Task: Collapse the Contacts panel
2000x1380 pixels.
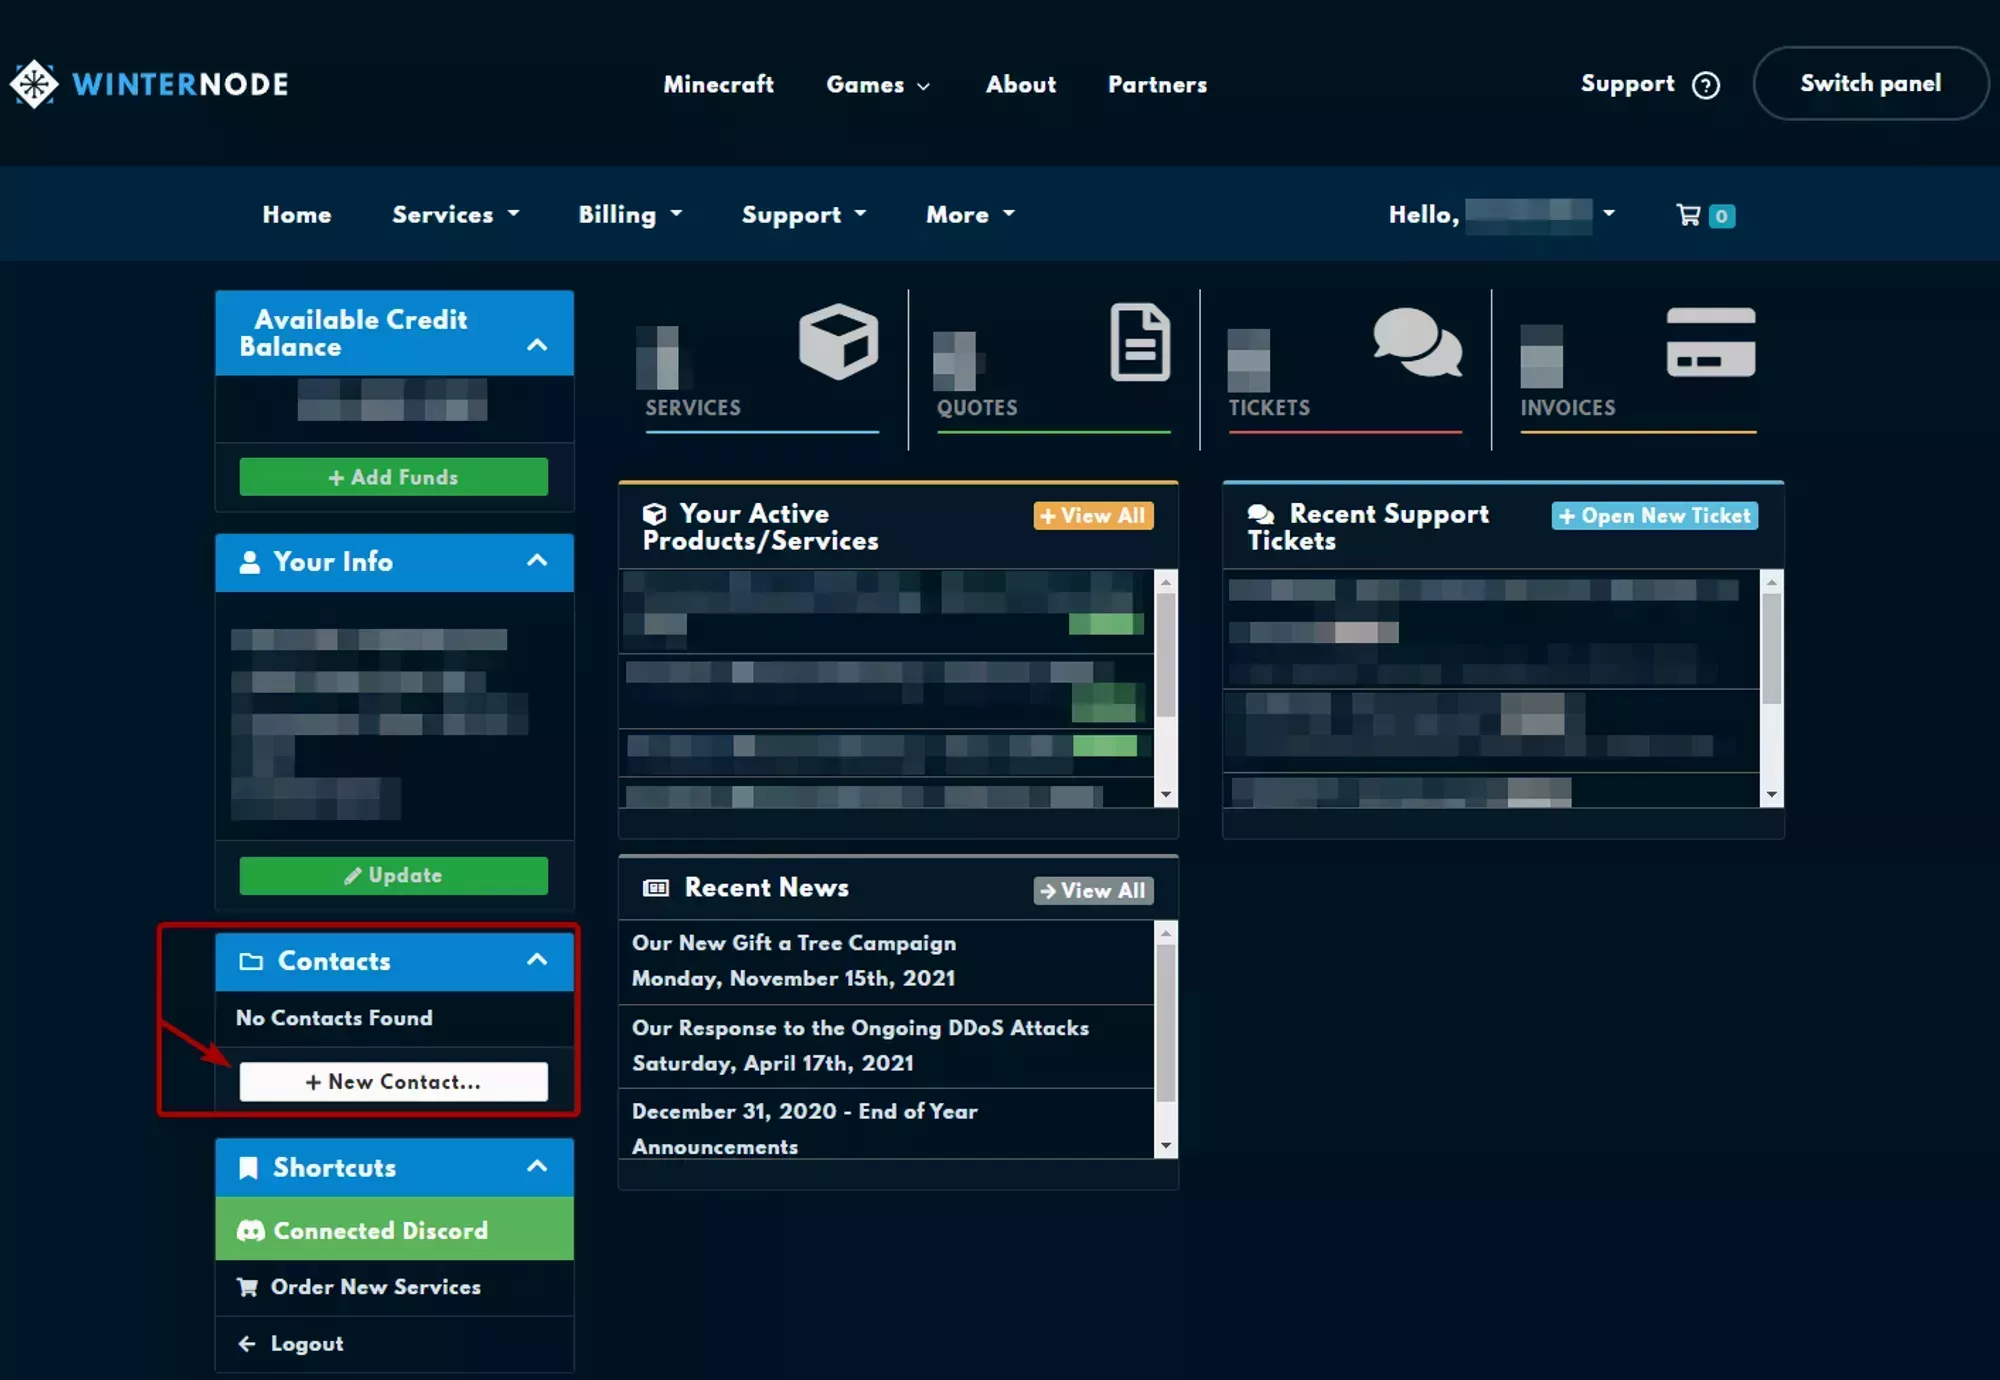Action: tap(537, 960)
